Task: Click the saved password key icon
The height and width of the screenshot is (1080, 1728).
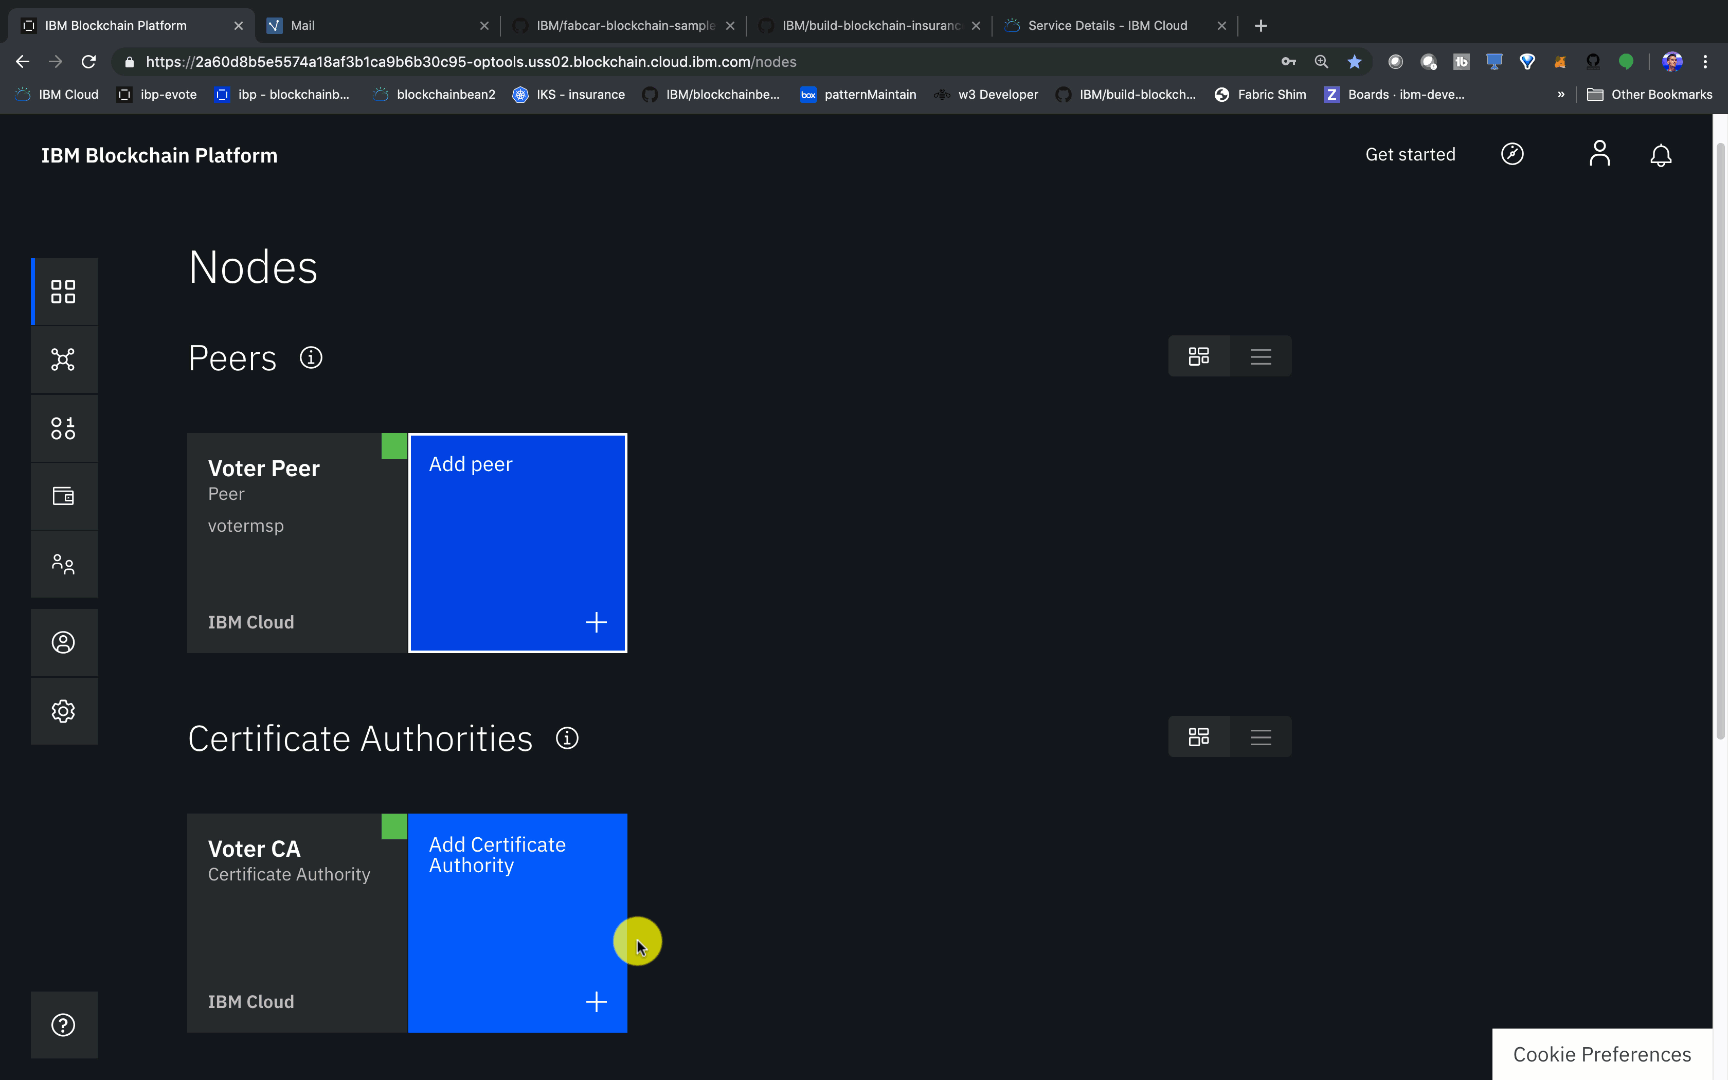Action: (1288, 62)
